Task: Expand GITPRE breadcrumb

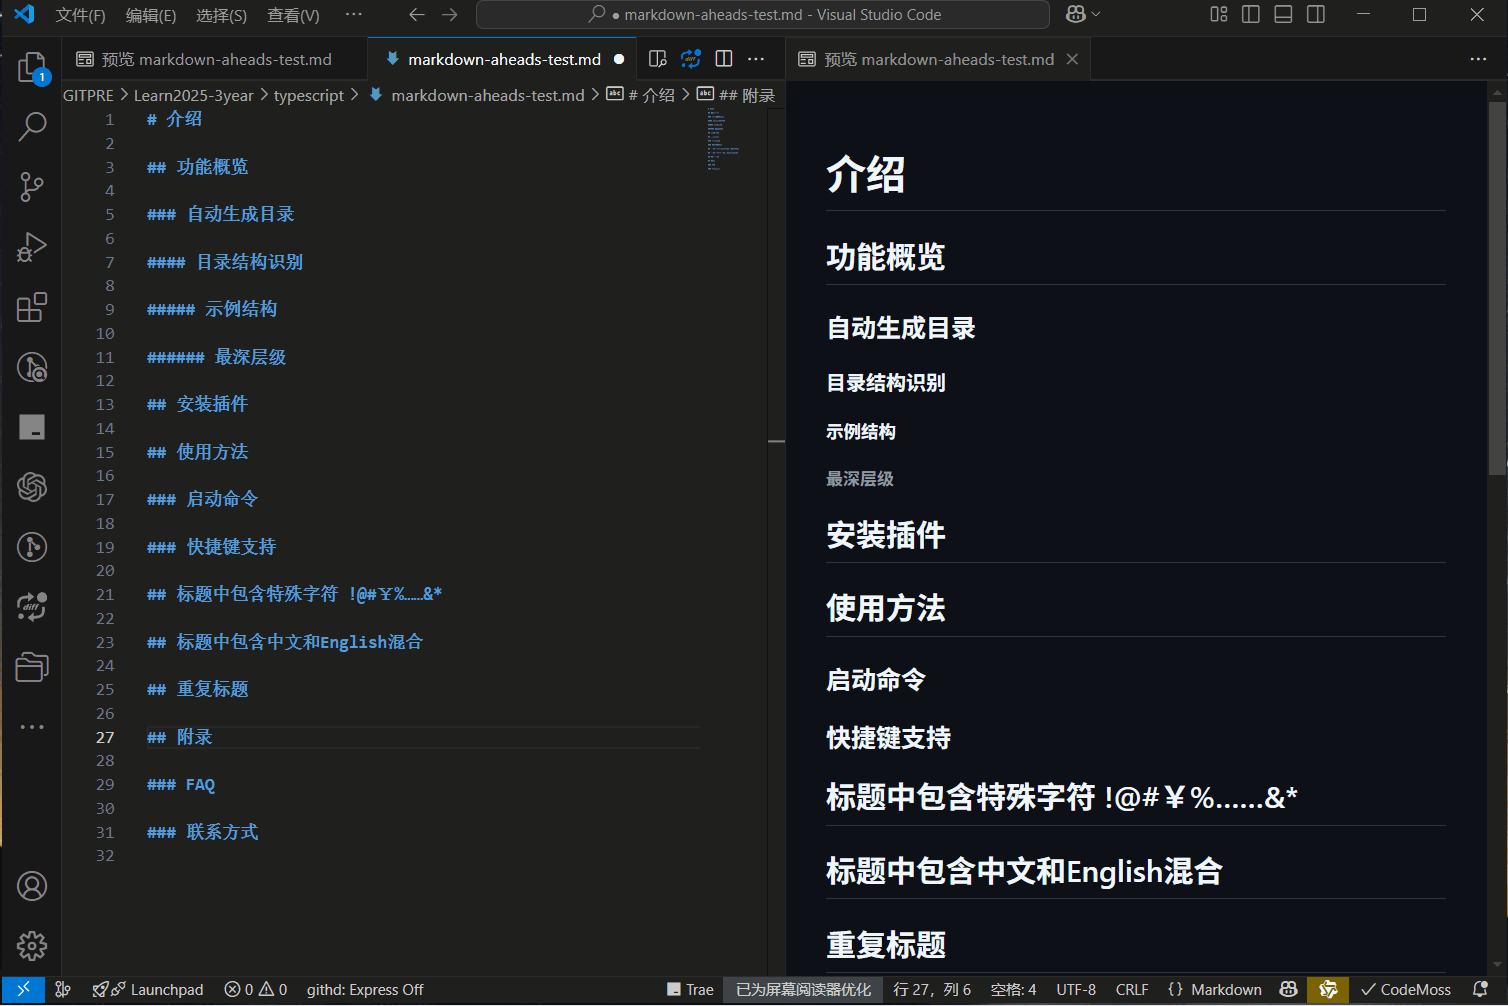Action: [88, 95]
